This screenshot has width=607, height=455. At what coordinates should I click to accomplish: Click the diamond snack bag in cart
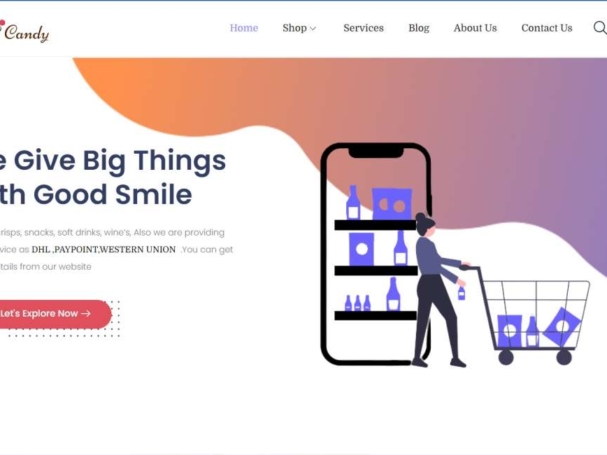(x=562, y=327)
